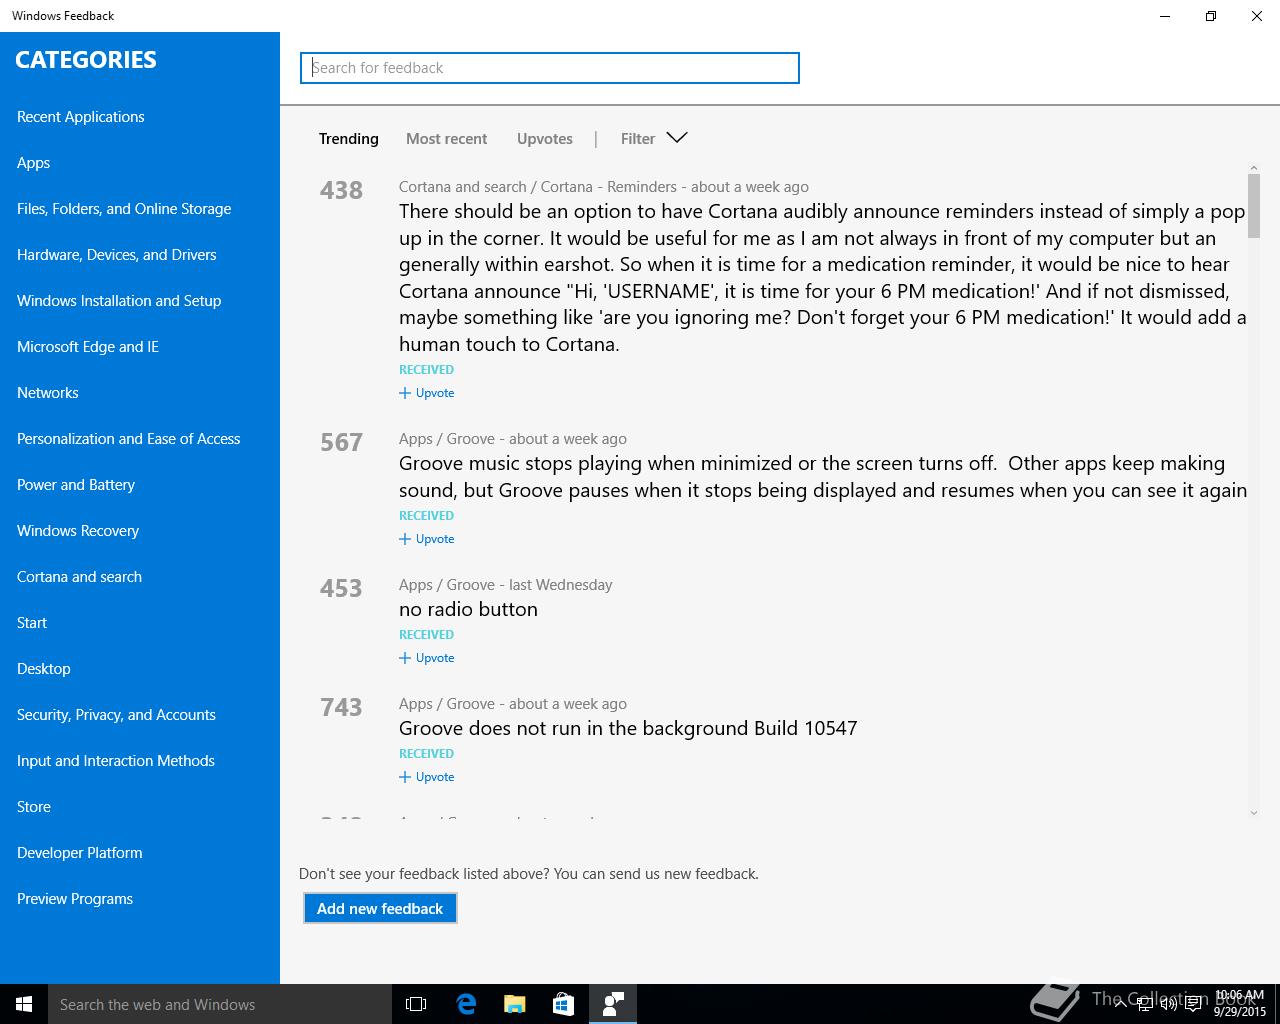The height and width of the screenshot is (1024, 1280).
Task: Select the Start category
Action: (32, 623)
